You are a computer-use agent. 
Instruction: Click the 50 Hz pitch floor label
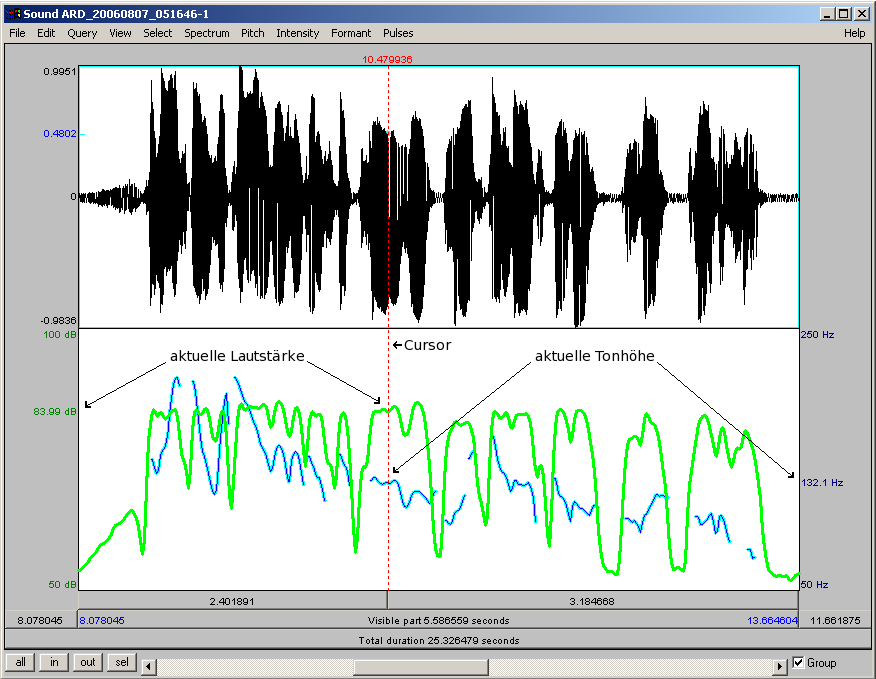click(x=815, y=585)
